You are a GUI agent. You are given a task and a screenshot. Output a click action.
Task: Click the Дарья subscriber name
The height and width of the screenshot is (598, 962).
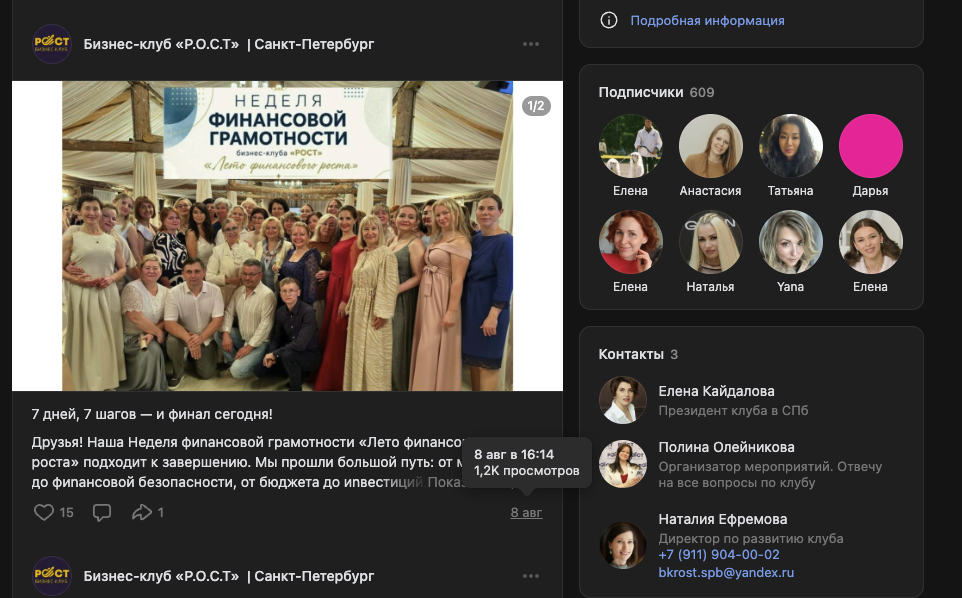tap(871, 191)
